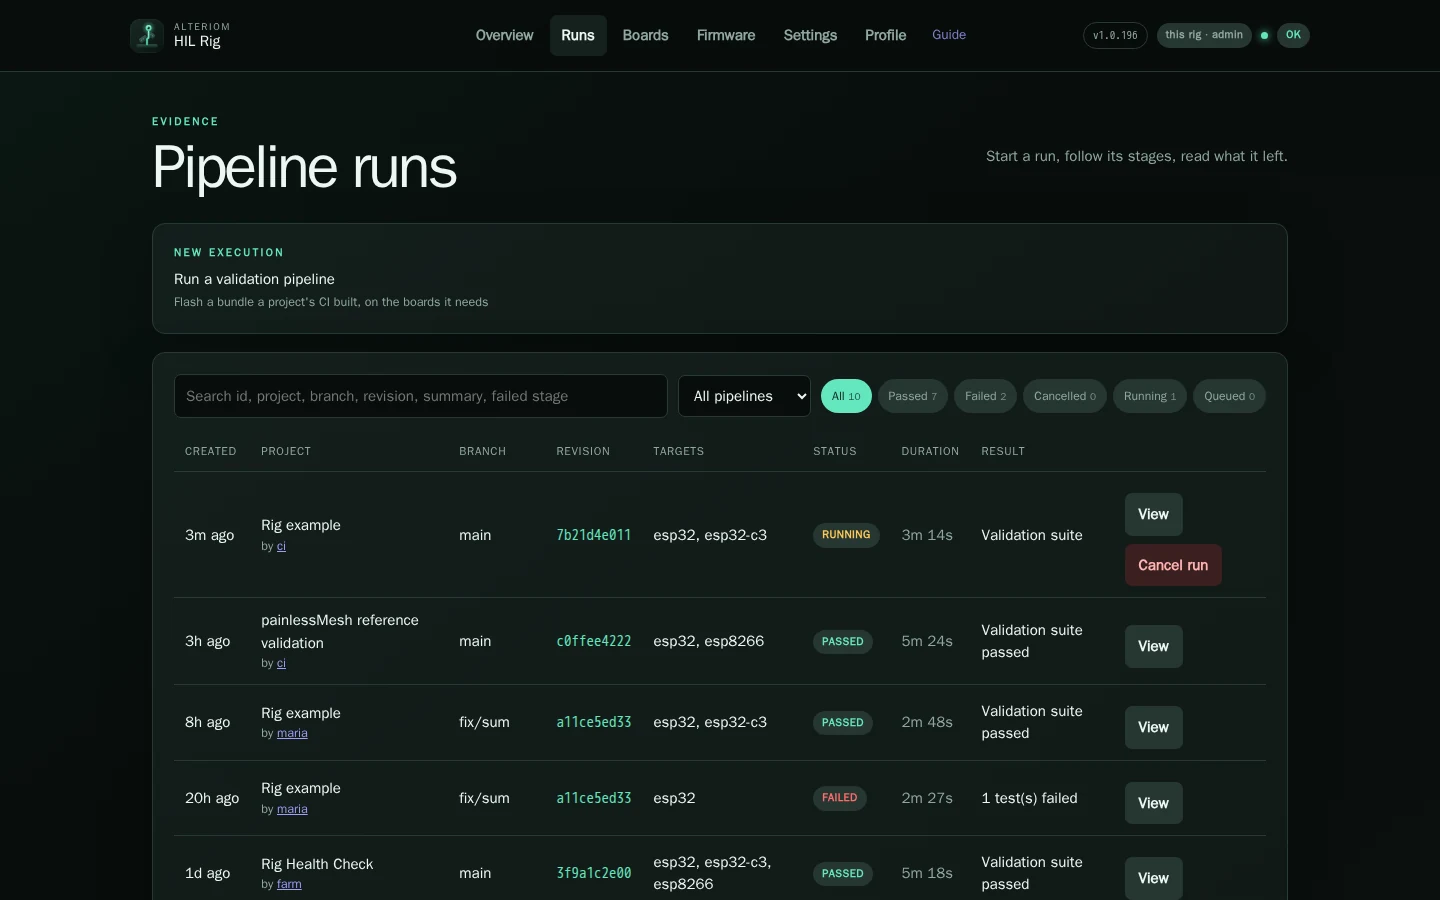
Task: Click the v1.0.196 version badge
Action: 1115,35
